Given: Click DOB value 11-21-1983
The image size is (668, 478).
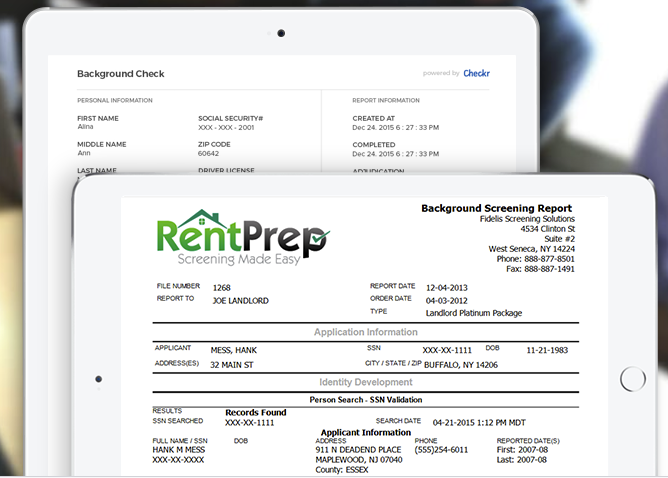Looking at the screenshot, I should (x=547, y=350).
